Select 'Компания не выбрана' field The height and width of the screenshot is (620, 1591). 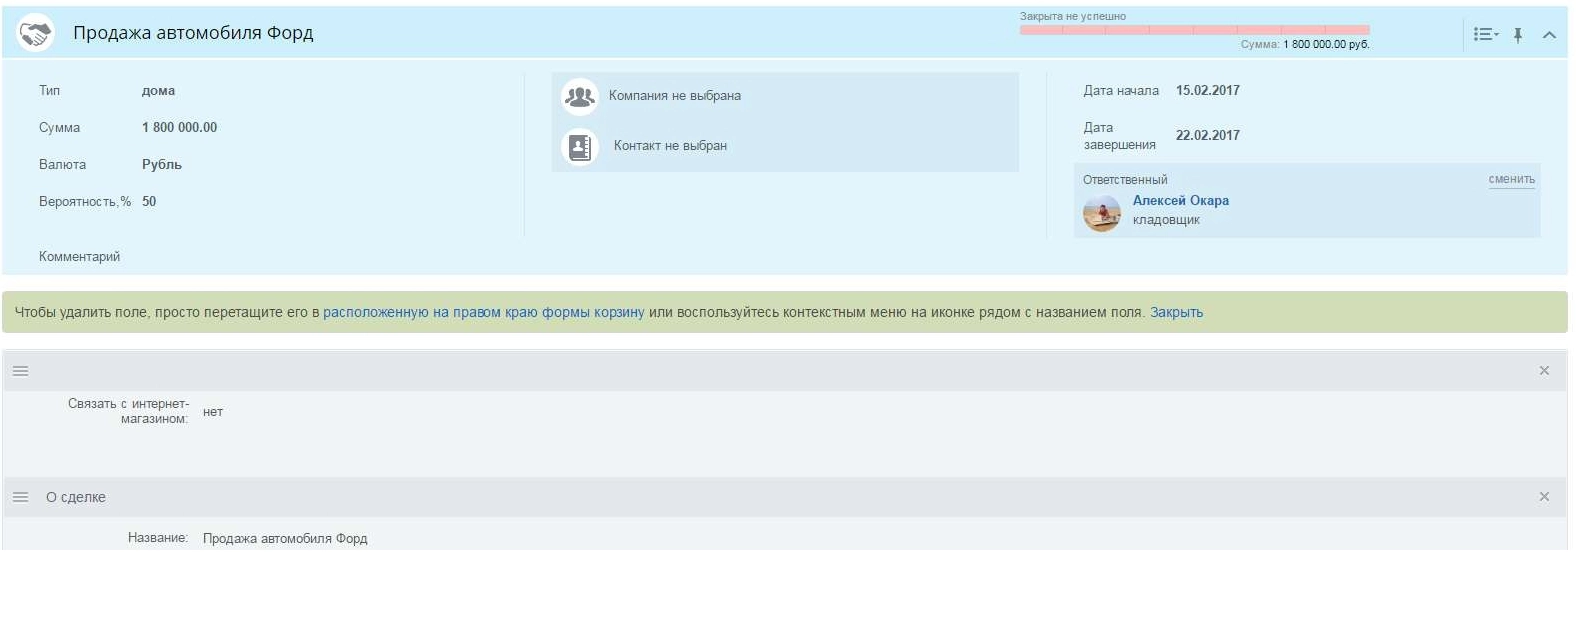(x=674, y=96)
